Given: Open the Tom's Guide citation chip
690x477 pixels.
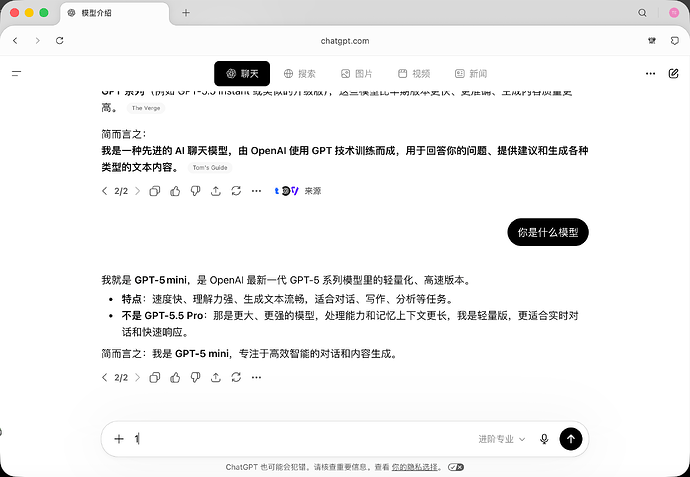Looking at the screenshot, I should click(210, 168).
